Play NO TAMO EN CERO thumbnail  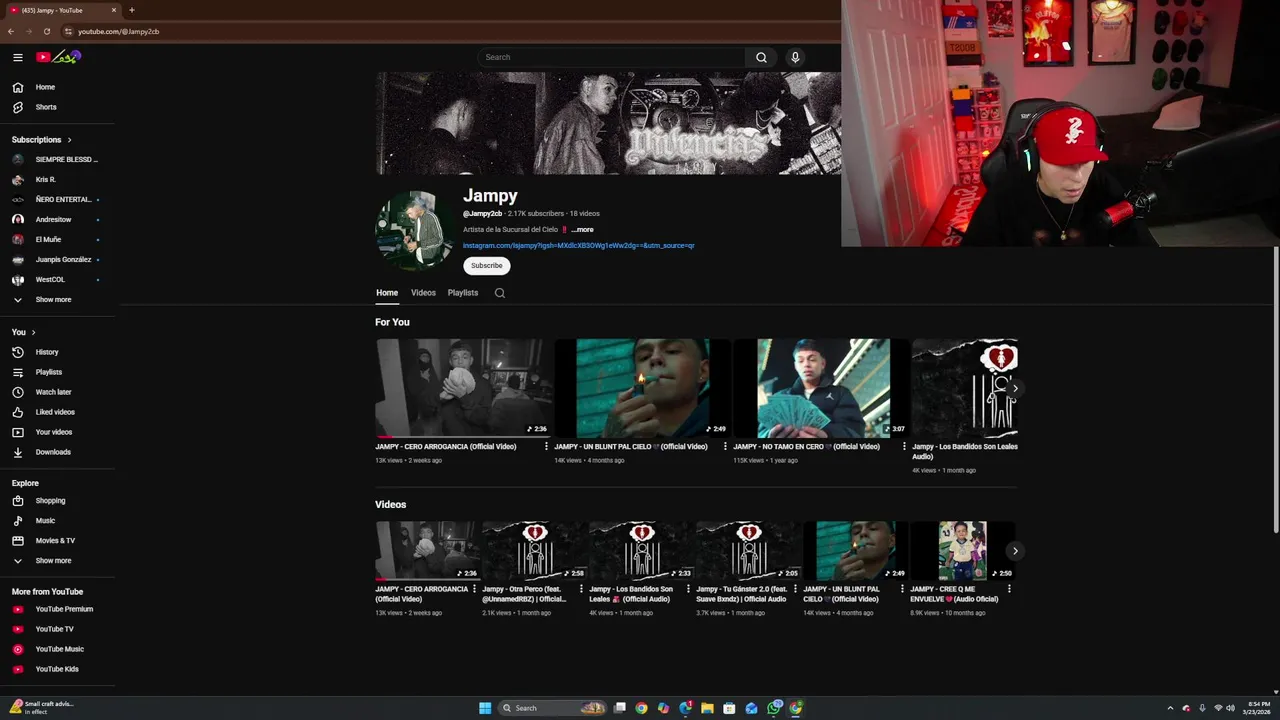(820, 388)
